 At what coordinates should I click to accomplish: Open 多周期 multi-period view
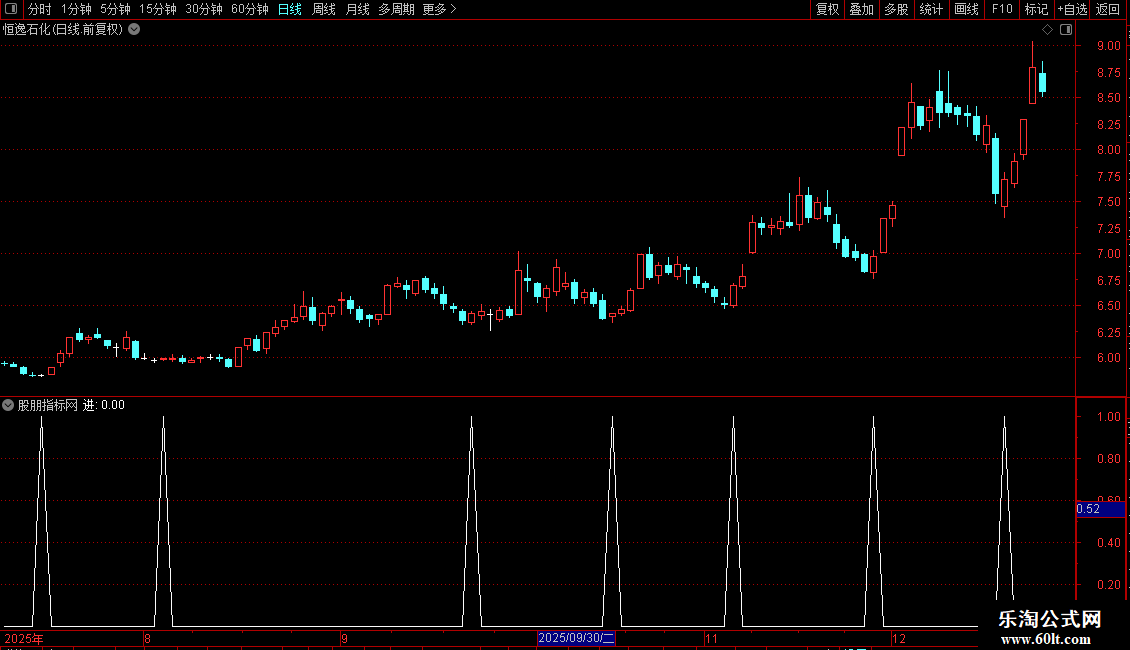[396, 9]
